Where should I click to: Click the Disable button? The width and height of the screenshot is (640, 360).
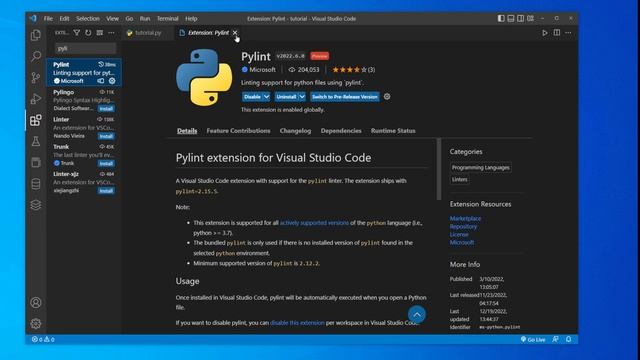click(x=252, y=97)
